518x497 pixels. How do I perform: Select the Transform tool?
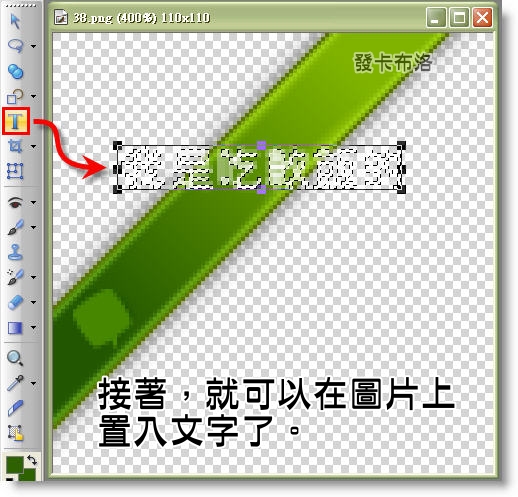[15, 171]
